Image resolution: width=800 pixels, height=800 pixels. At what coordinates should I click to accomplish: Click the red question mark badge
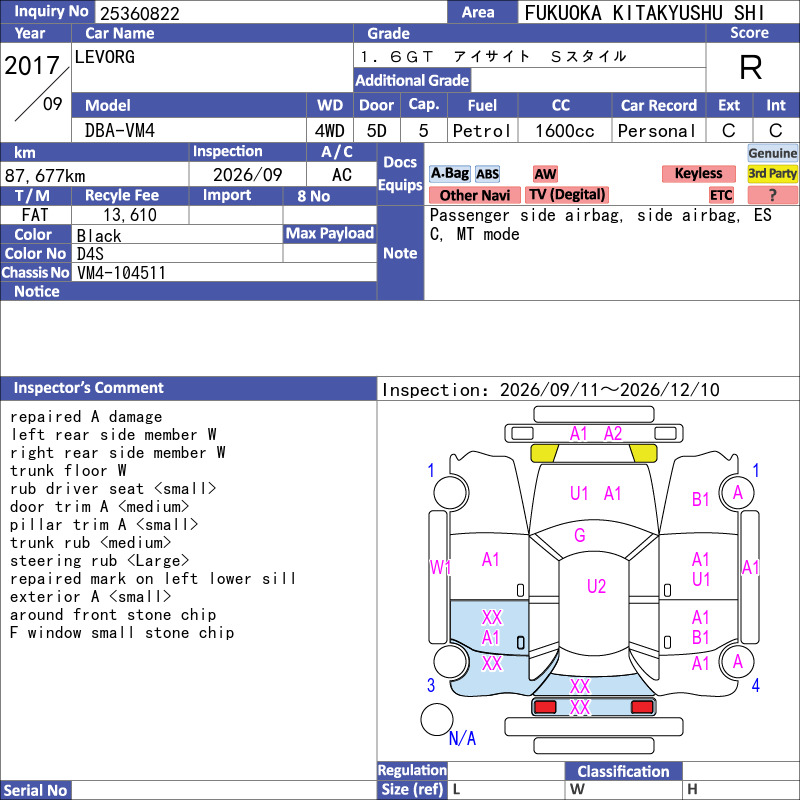point(772,195)
